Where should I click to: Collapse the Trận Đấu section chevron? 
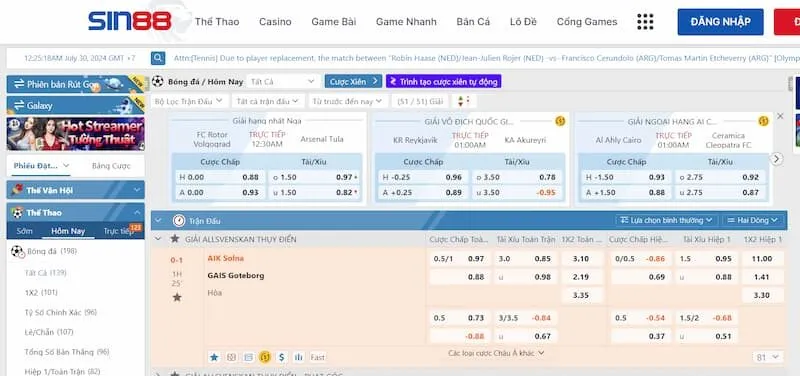point(158,220)
